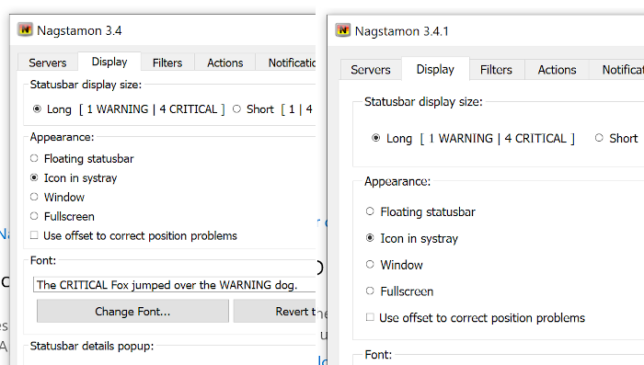Choose Fullscreen appearance in Nagstamon 3.4
The width and height of the screenshot is (644, 365).
coord(34,216)
